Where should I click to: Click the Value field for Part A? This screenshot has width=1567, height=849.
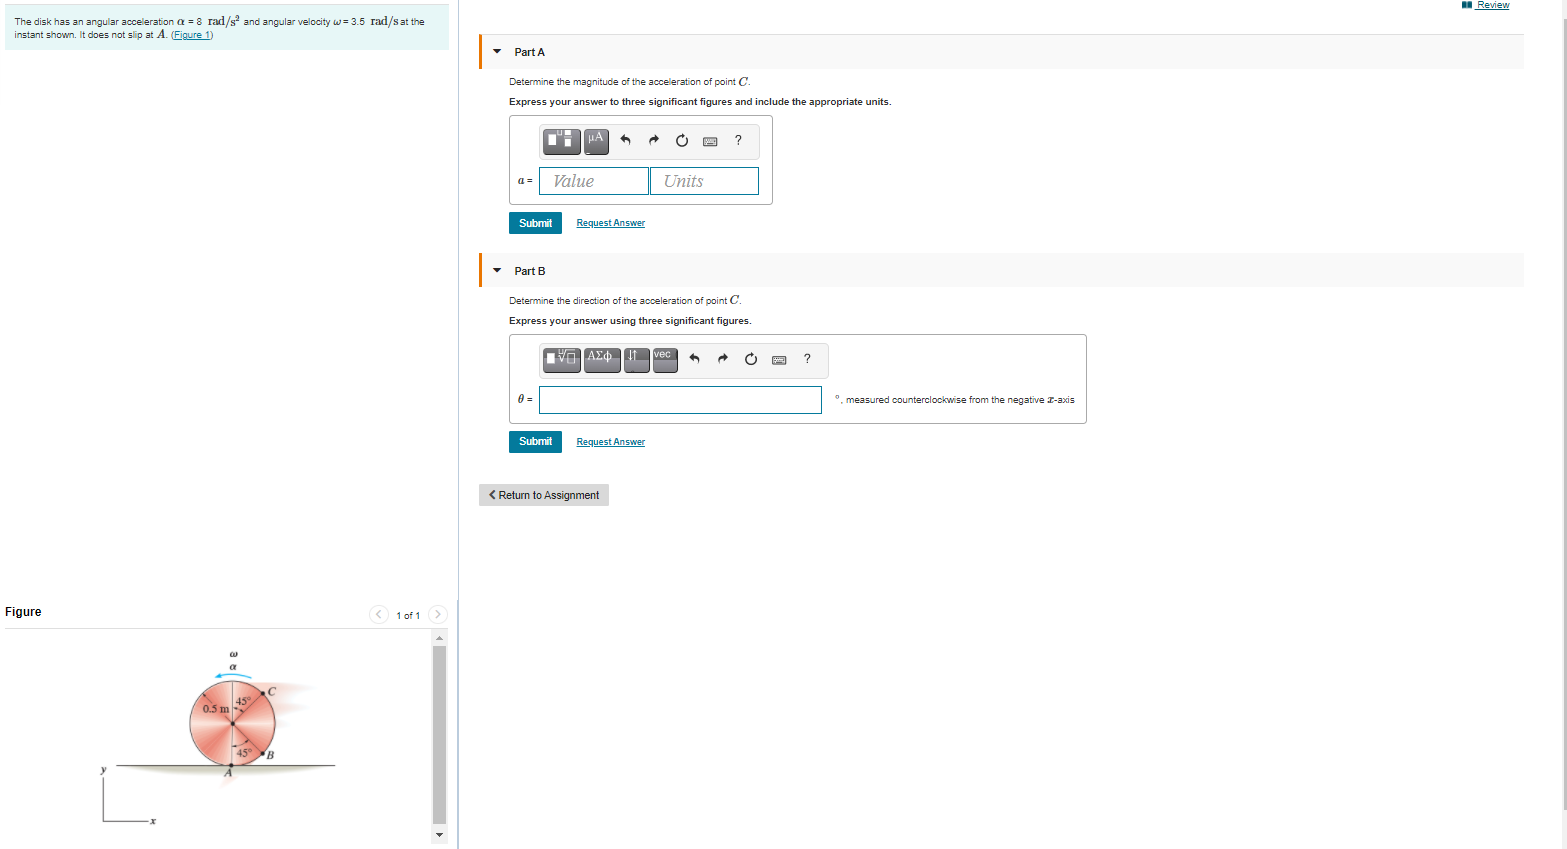594,181
